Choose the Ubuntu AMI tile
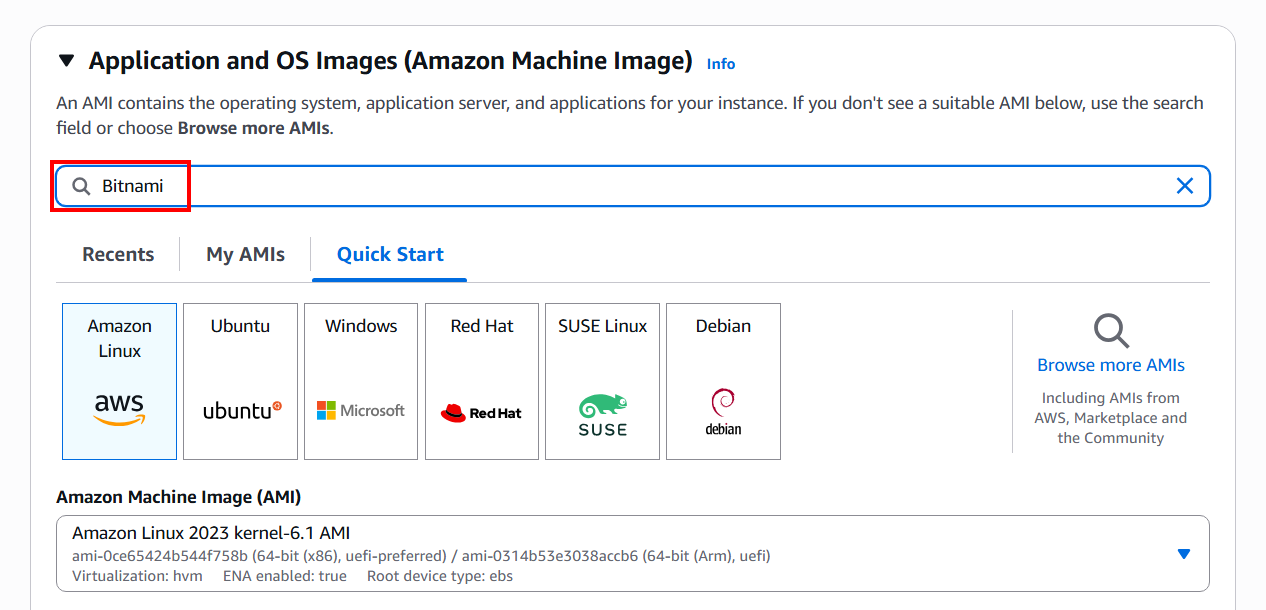The width and height of the screenshot is (1266, 610). [x=240, y=382]
